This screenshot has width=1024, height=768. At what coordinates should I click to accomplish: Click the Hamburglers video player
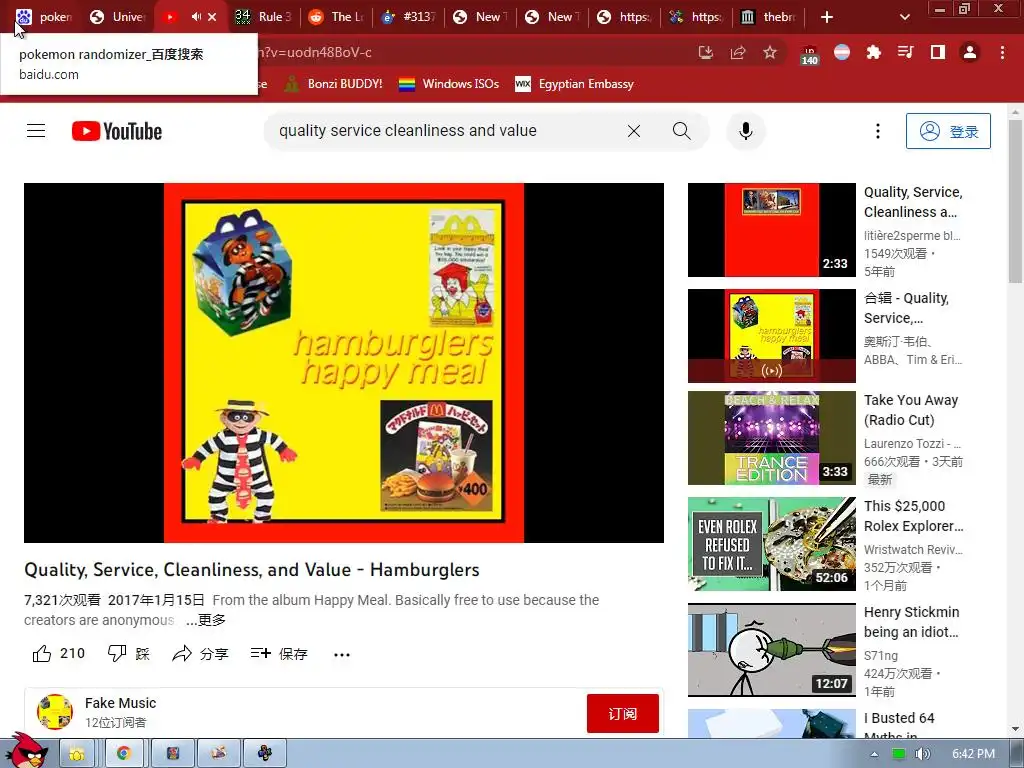pyautogui.click(x=344, y=362)
